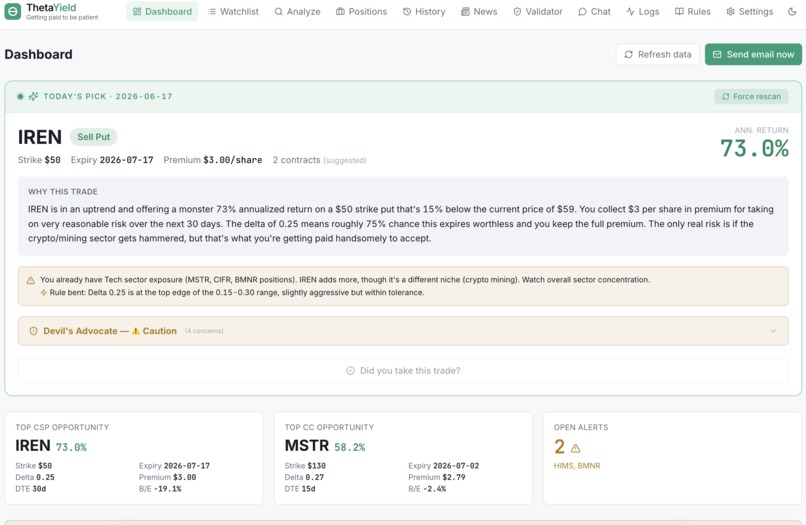Click Premium $2.79 in the MSTR card
This screenshot has width=806, height=525.
[437, 477]
